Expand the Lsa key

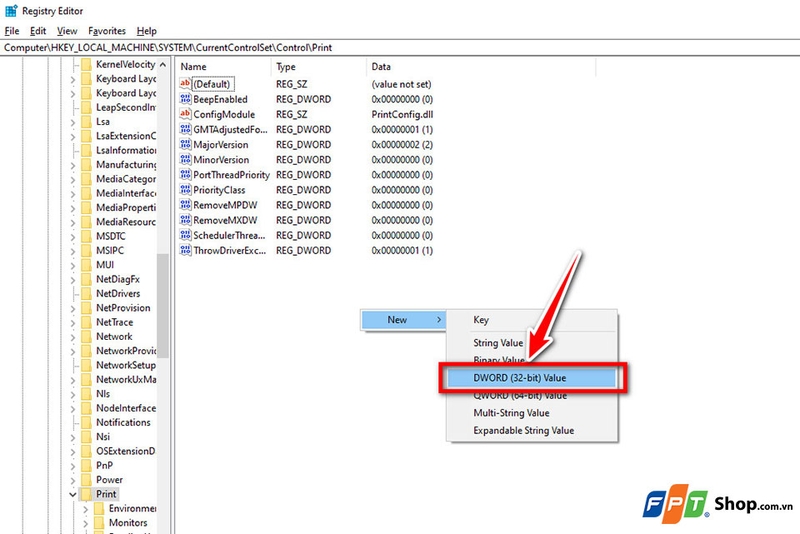[x=72, y=122]
